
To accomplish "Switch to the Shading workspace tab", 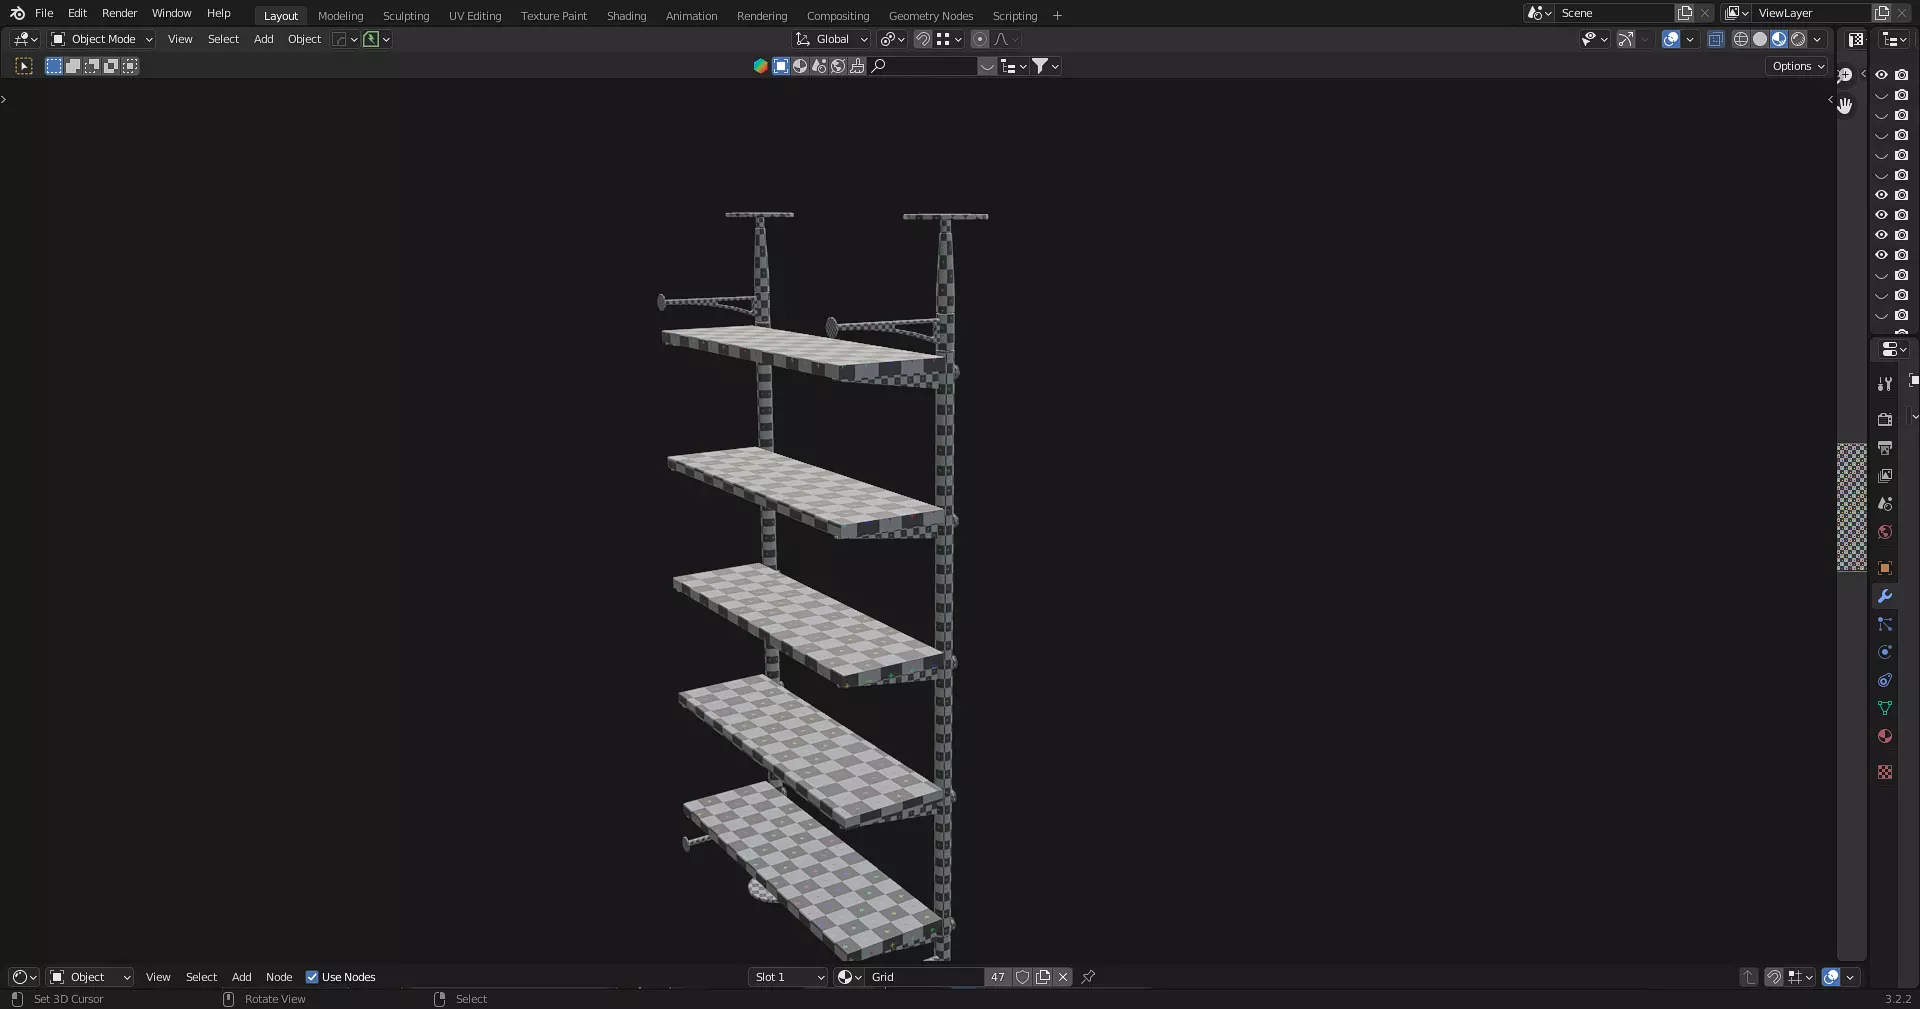I will [x=626, y=16].
